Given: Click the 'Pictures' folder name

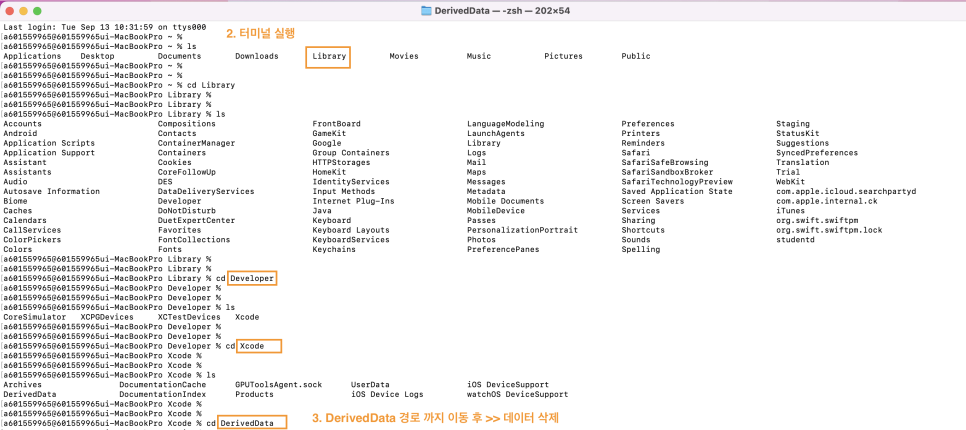Looking at the screenshot, I should [563, 56].
